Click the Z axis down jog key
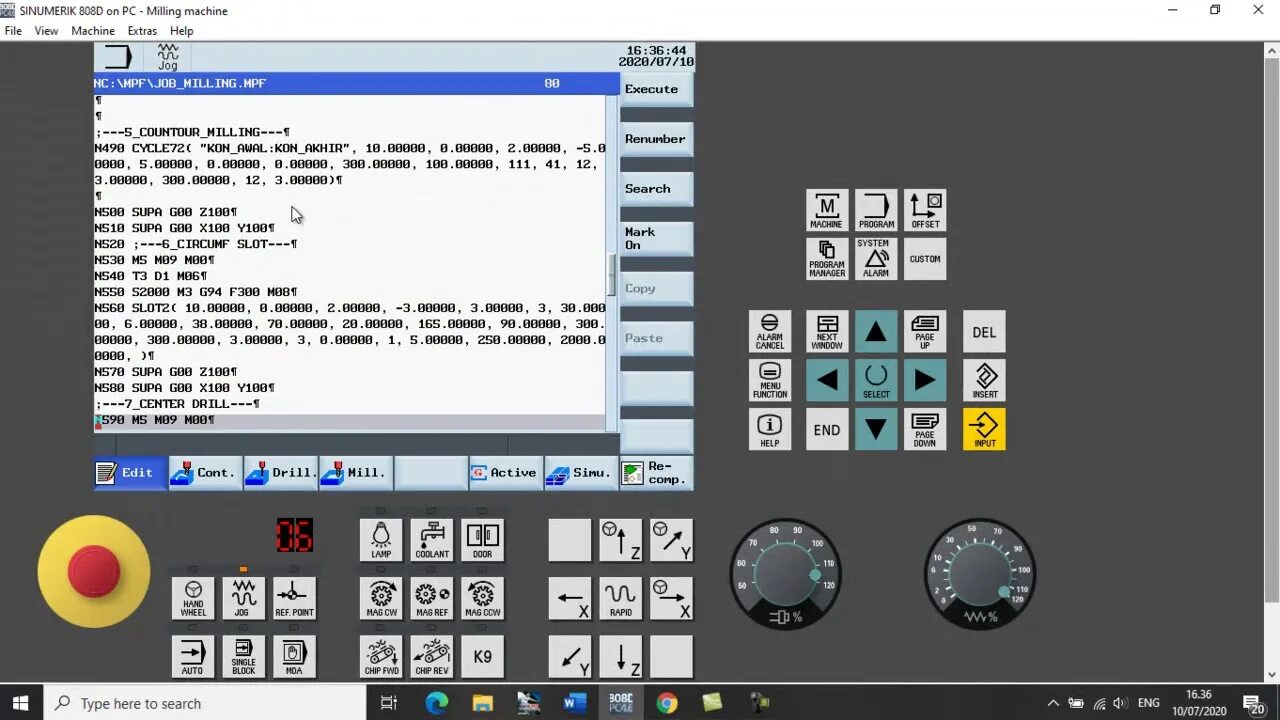Image resolution: width=1280 pixels, height=720 pixels. pos(621,656)
